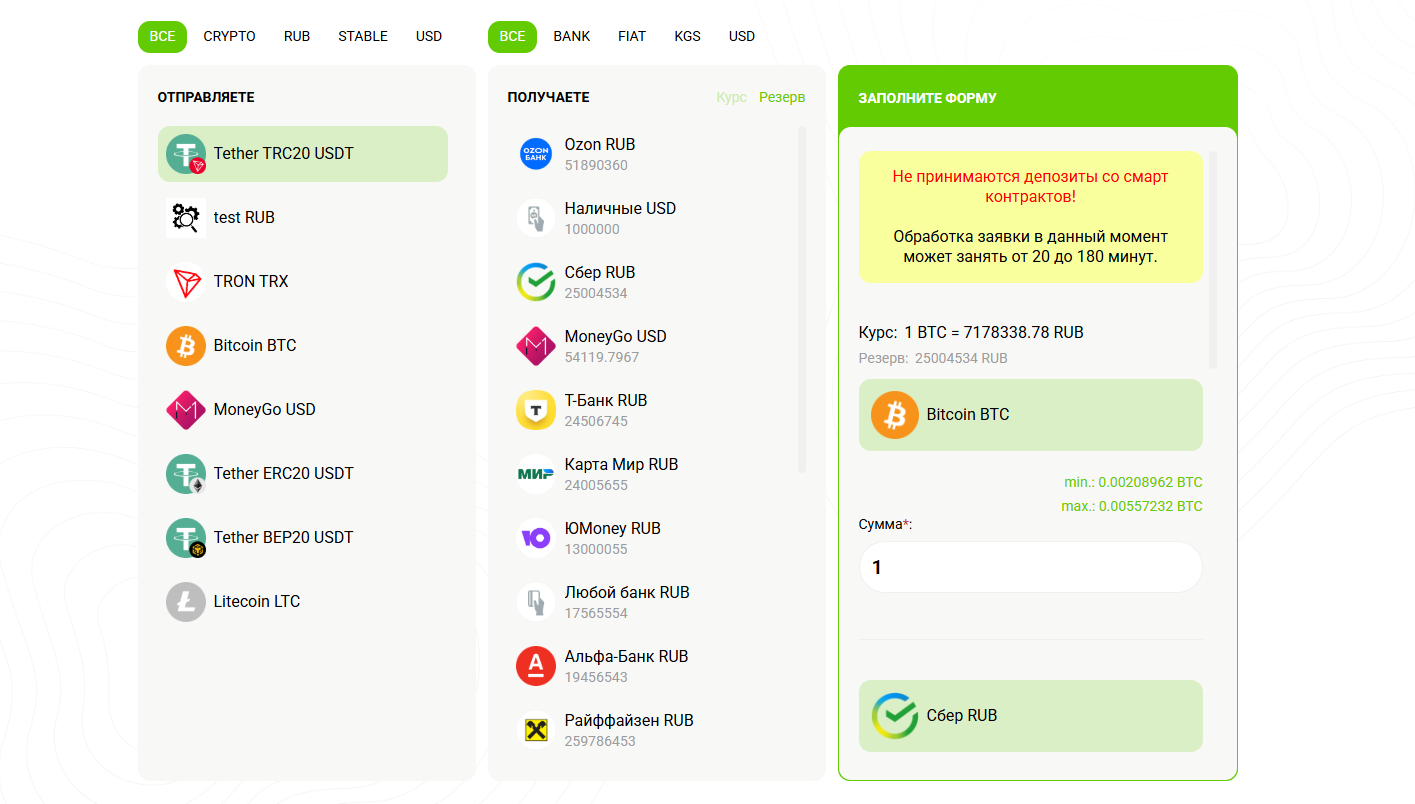
Task: Toggle the Резерв display option
Action: (x=781, y=97)
